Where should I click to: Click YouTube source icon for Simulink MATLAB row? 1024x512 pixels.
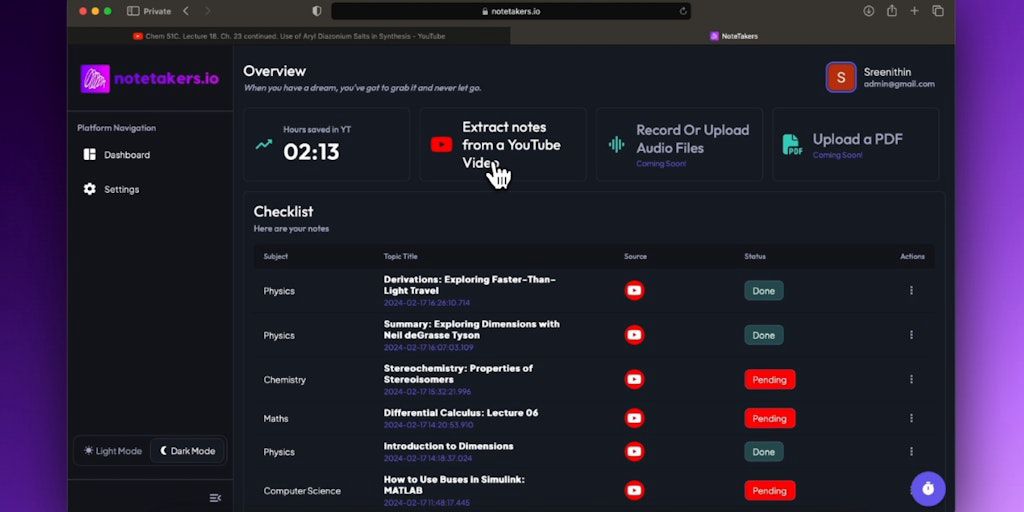(634, 490)
